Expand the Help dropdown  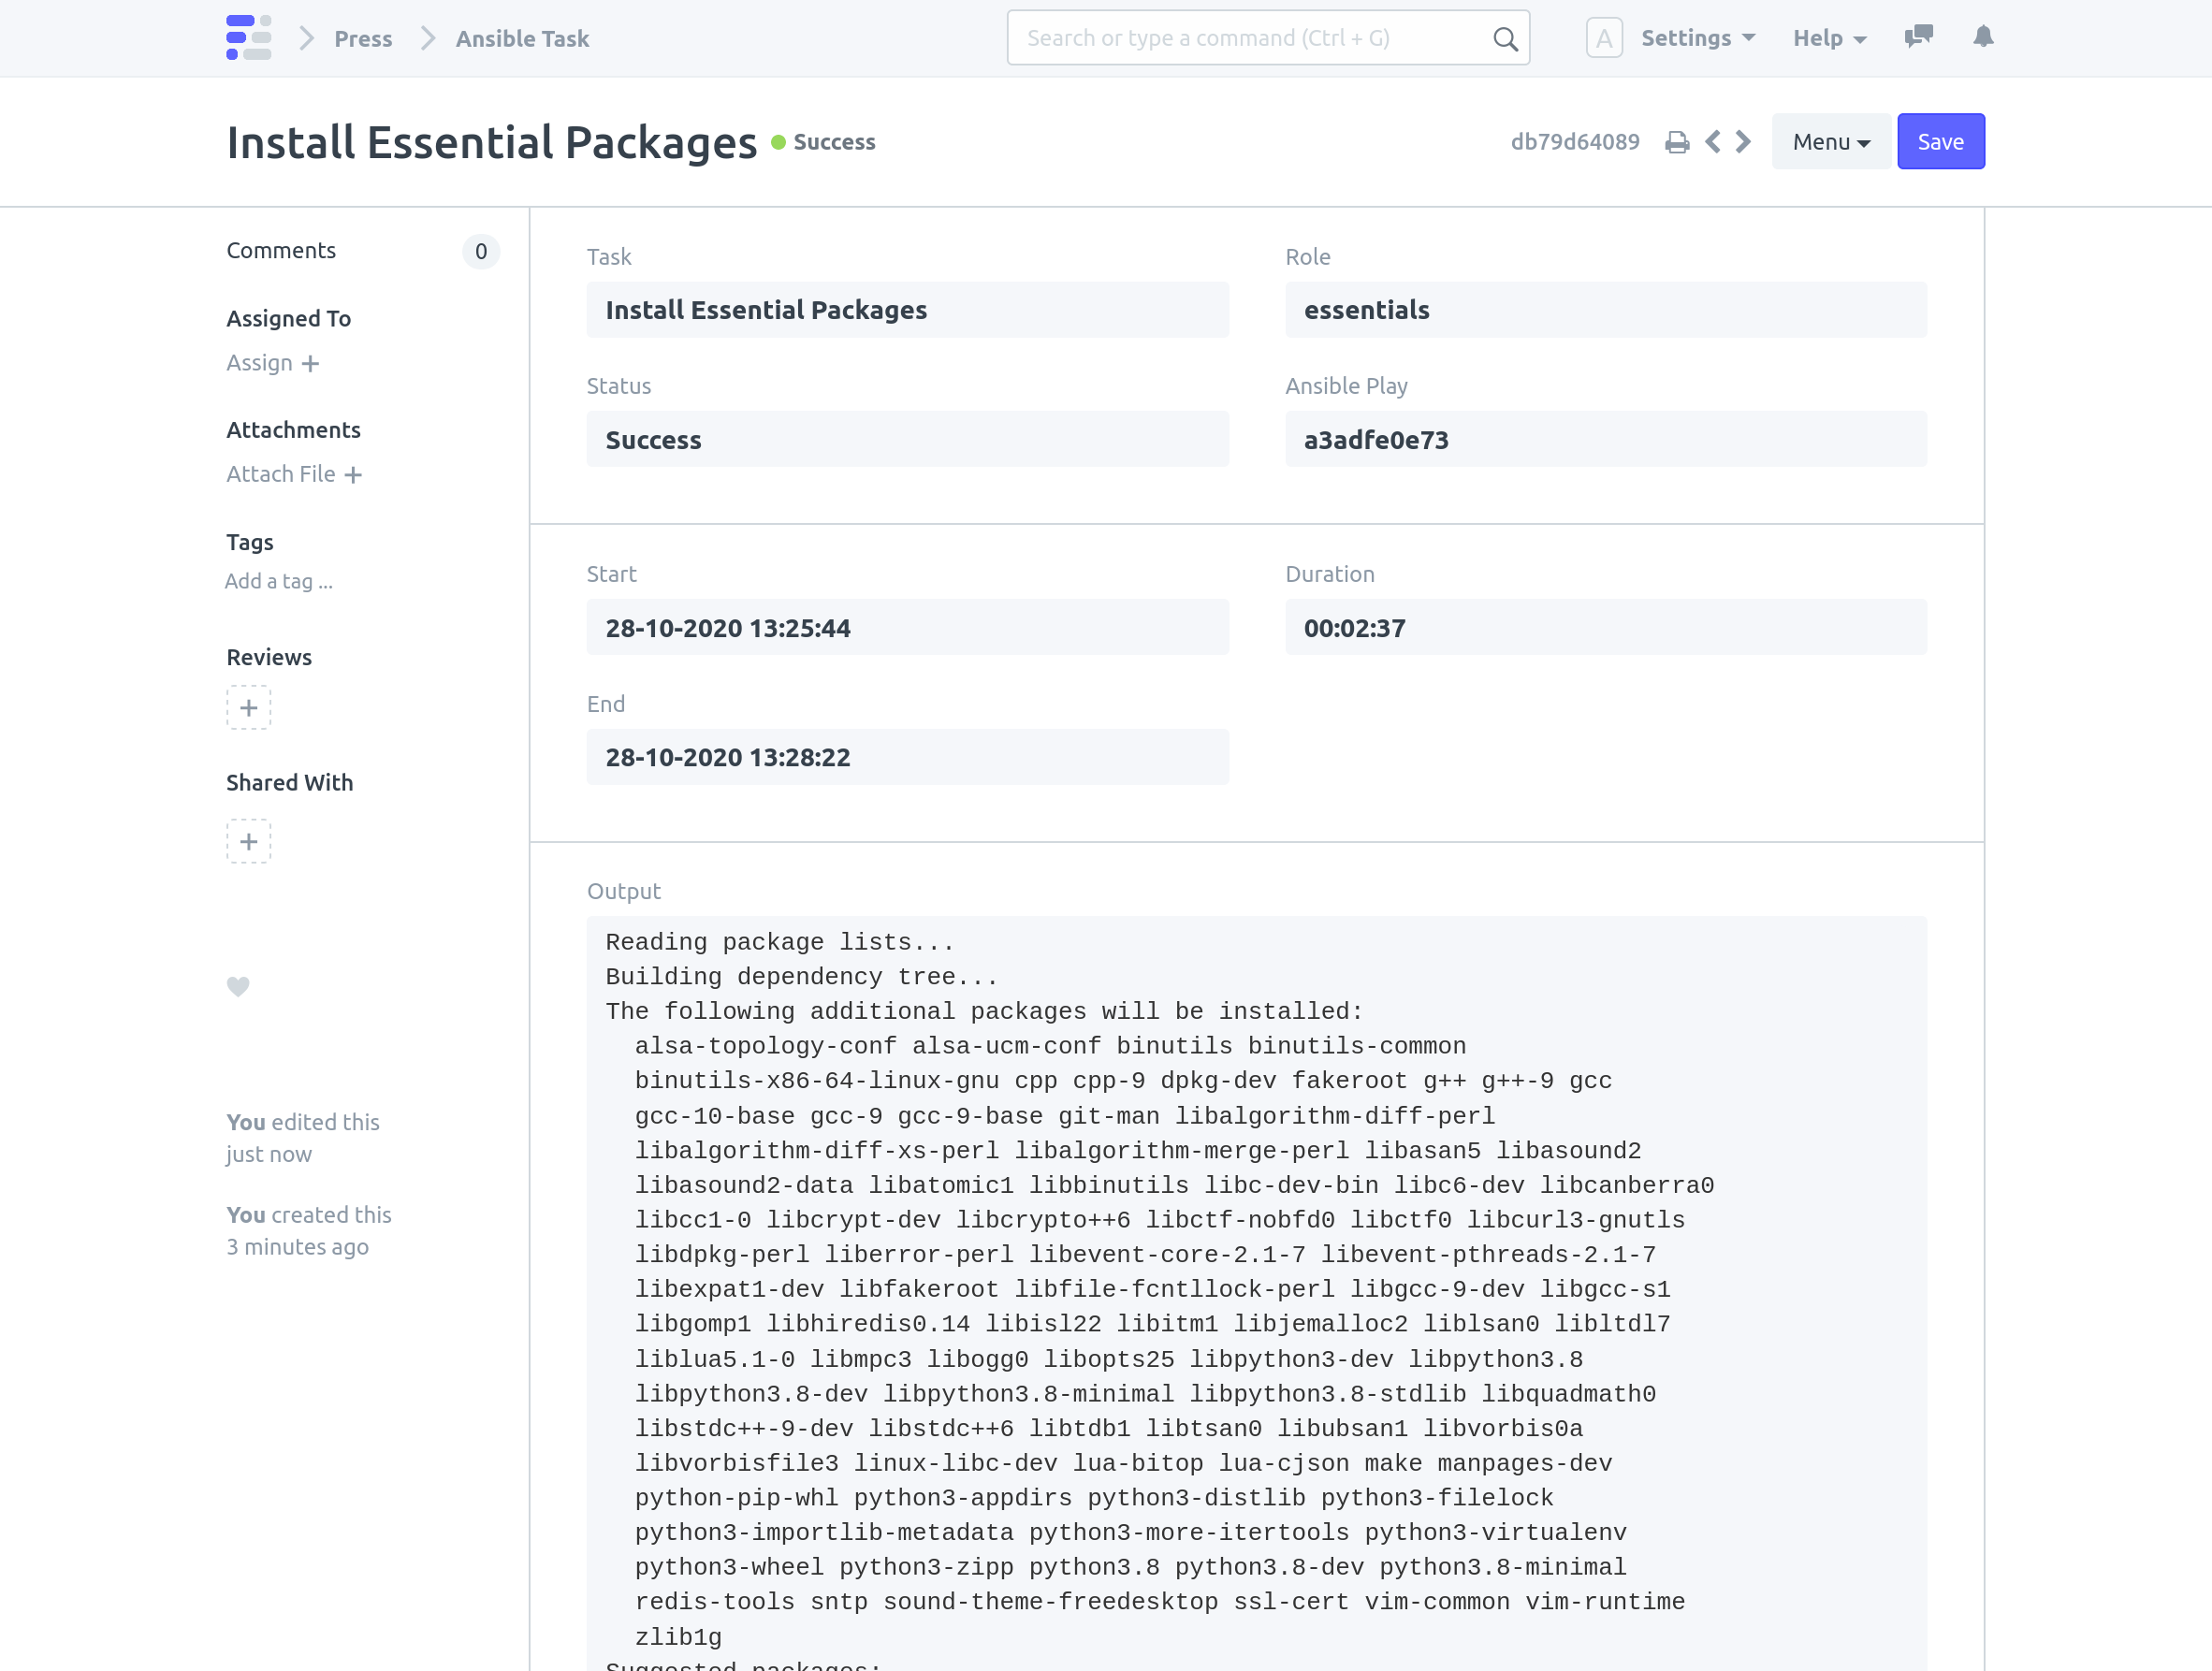pyautogui.click(x=1829, y=38)
